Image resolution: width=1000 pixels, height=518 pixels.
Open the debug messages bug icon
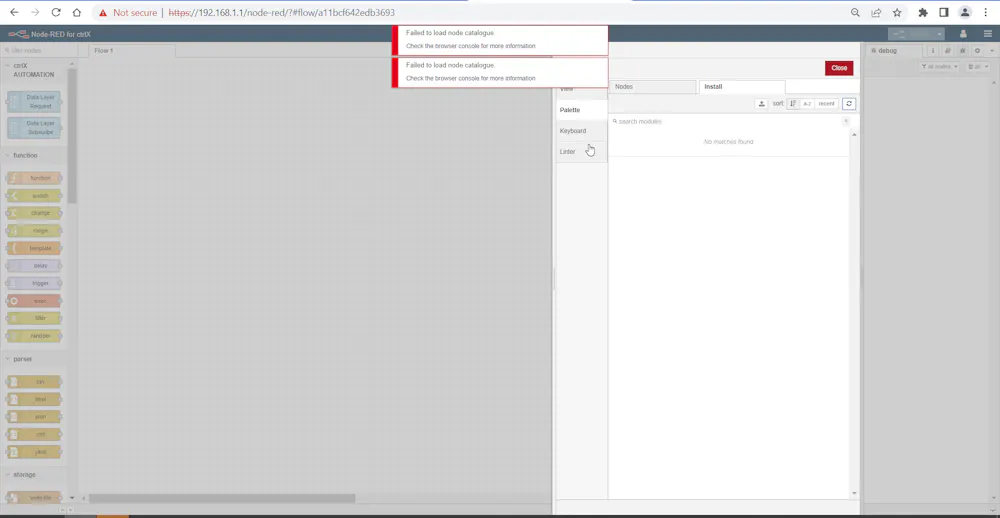click(962, 50)
